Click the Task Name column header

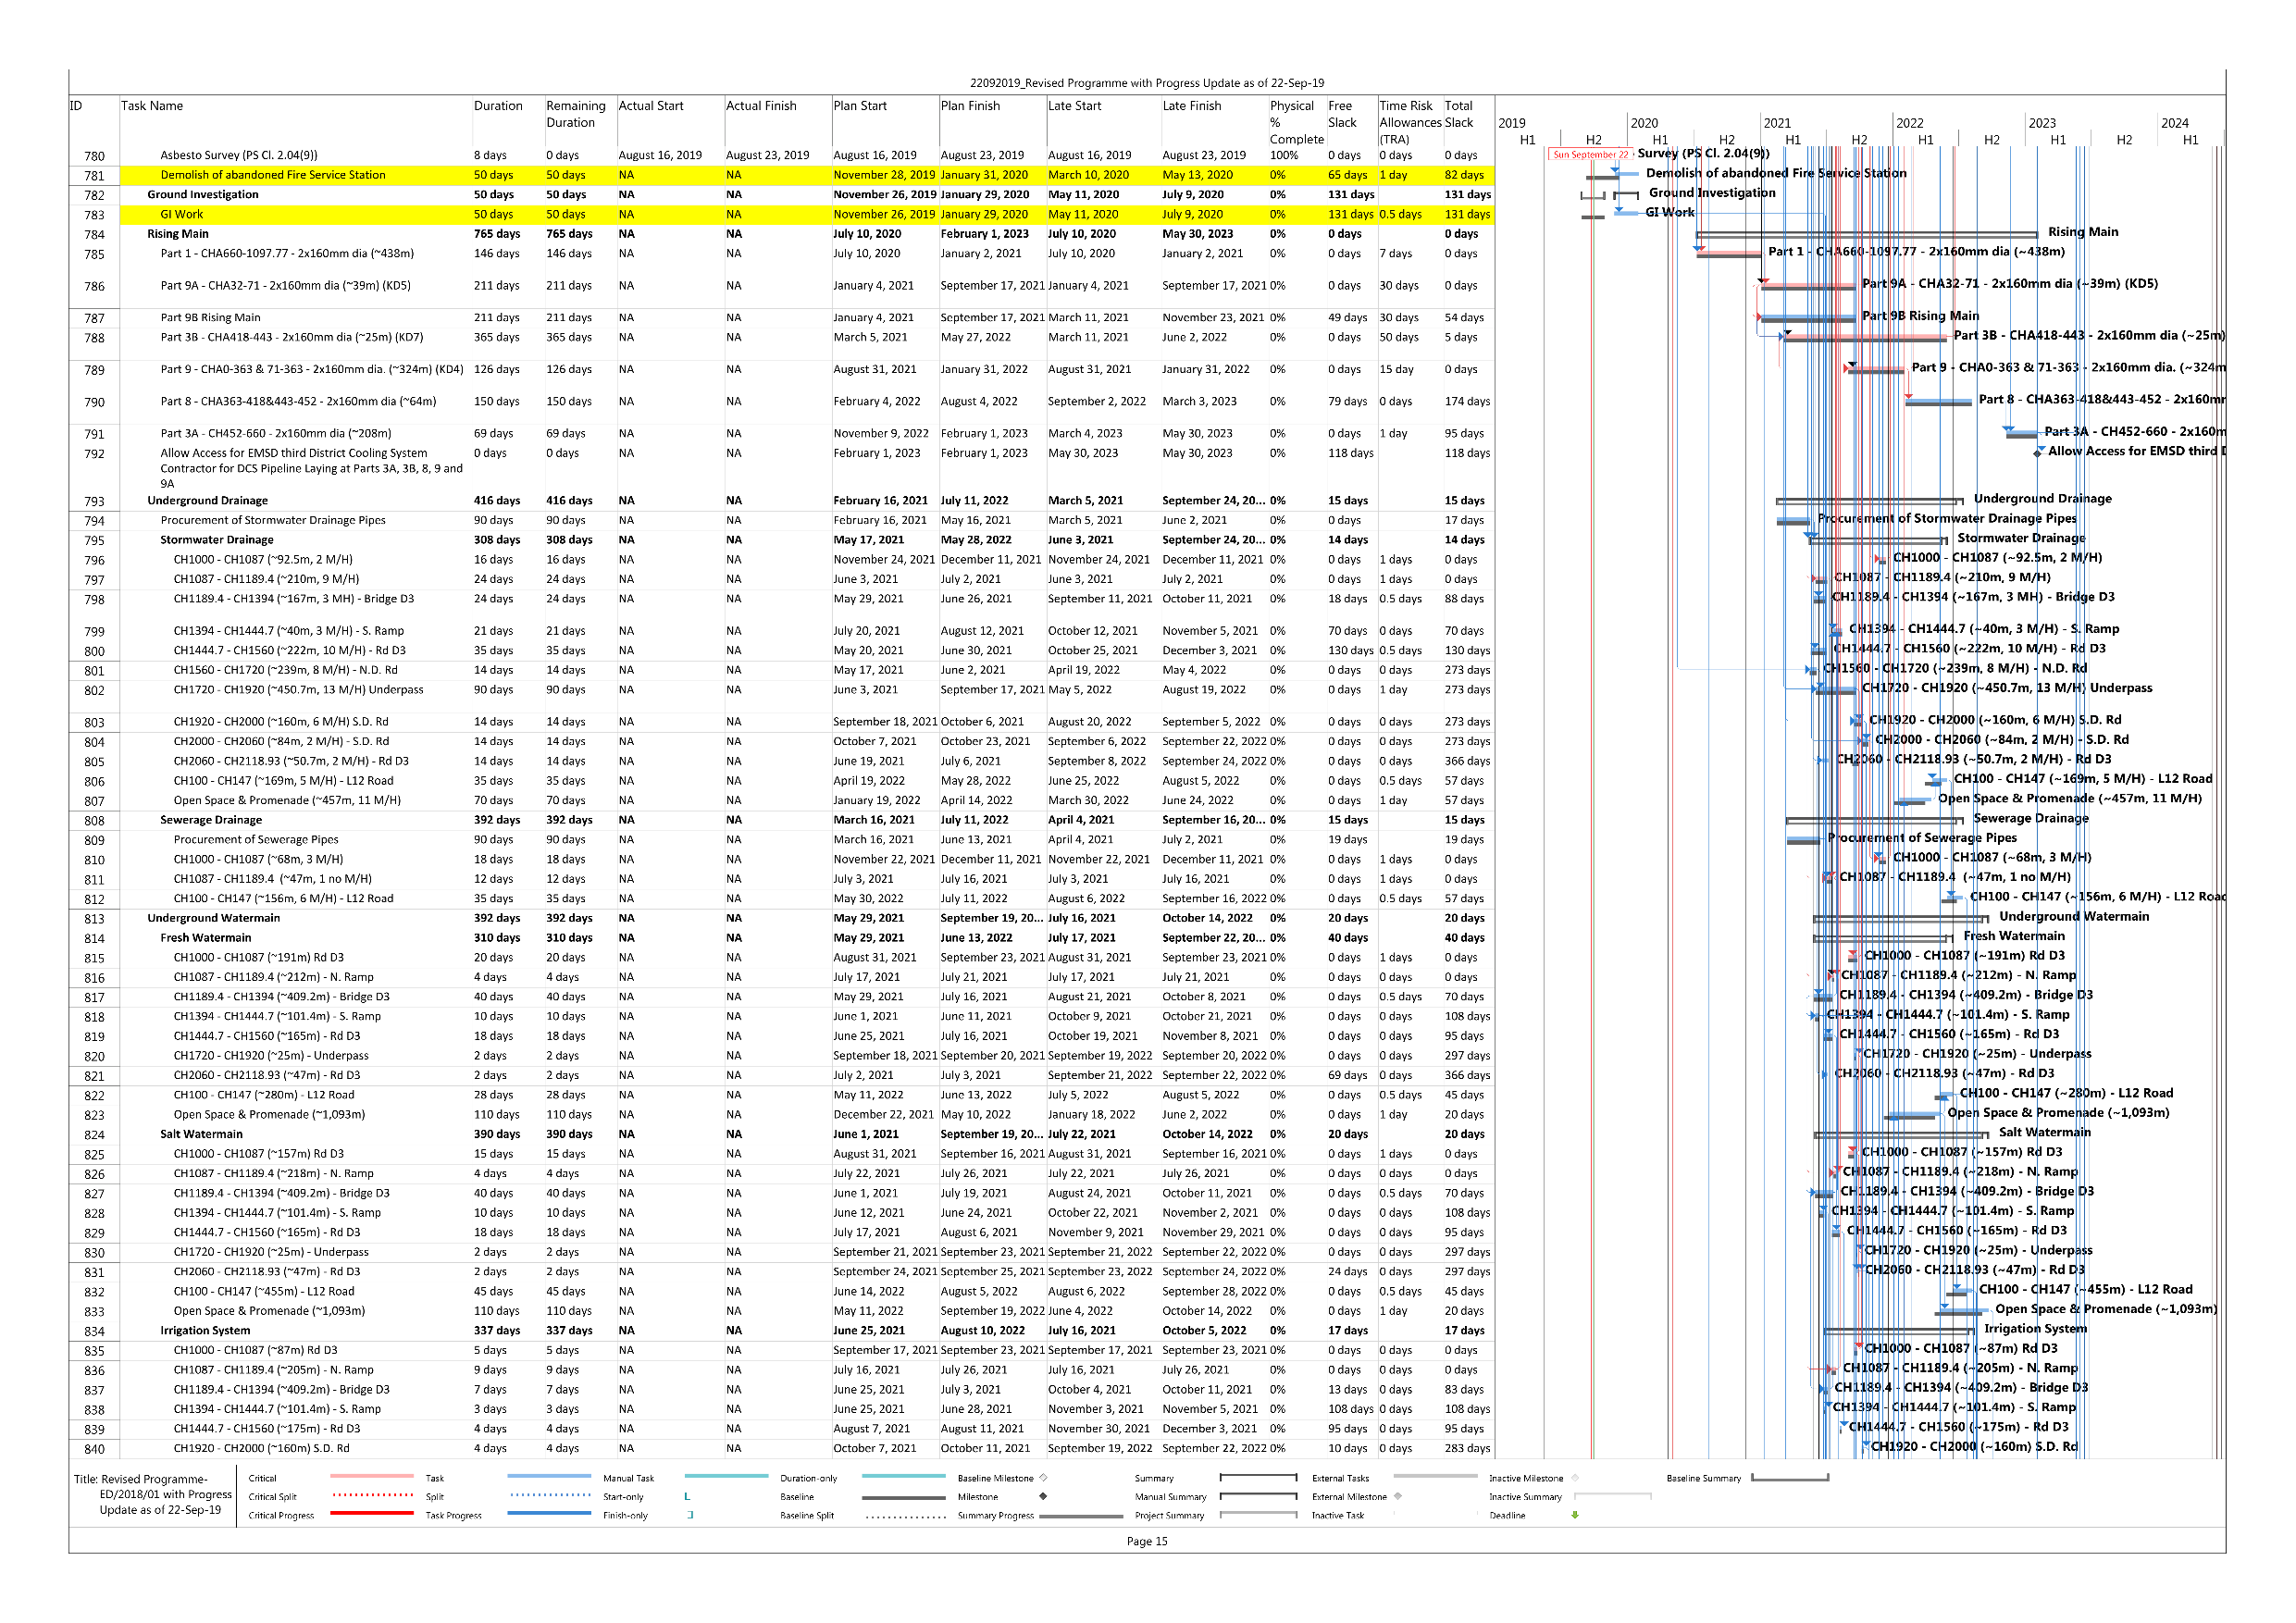152,106
